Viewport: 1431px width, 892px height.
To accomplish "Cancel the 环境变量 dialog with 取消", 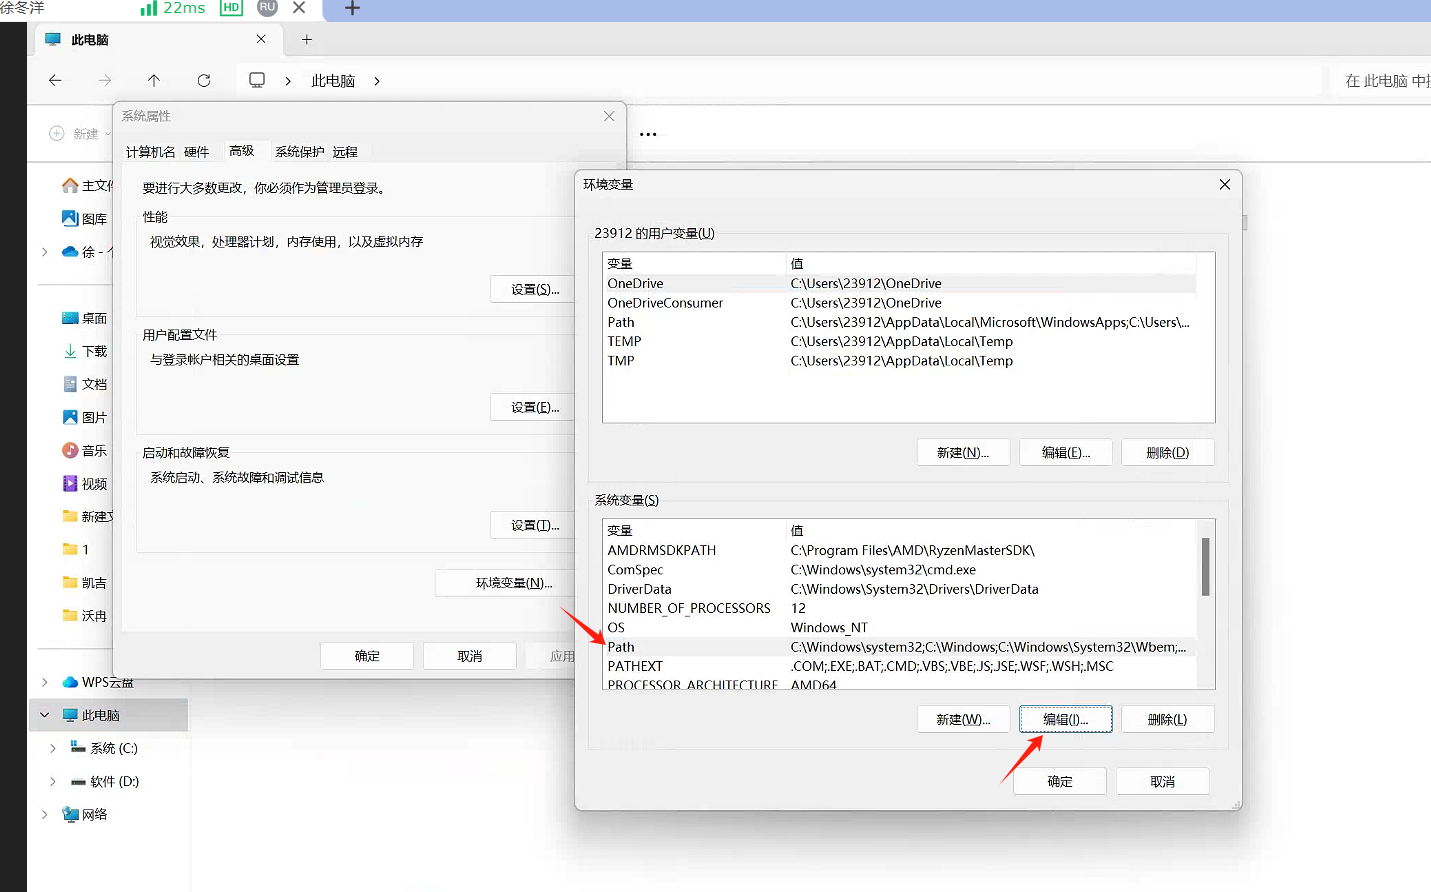I will click(1163, 781).
